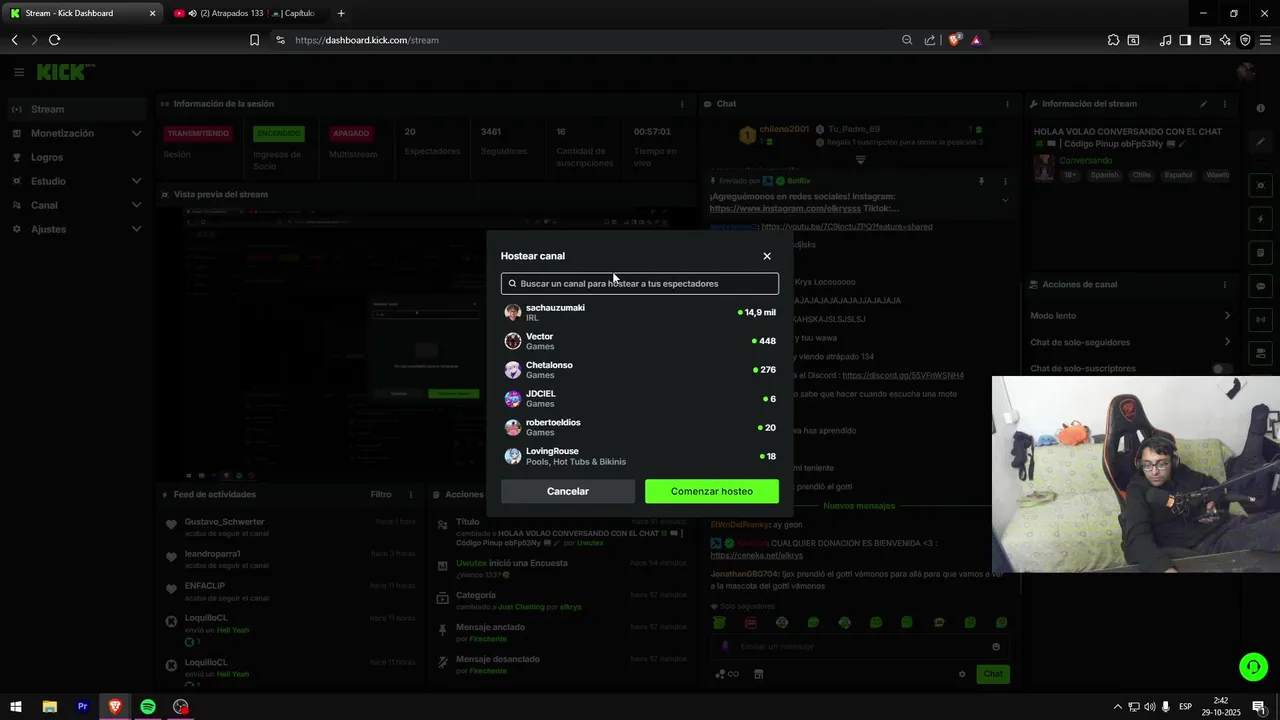Open the Filtro dropdown in activity feed
The height and width of the screenshot is (720, 1280).
pyautogui.click(x=381, y=494)
